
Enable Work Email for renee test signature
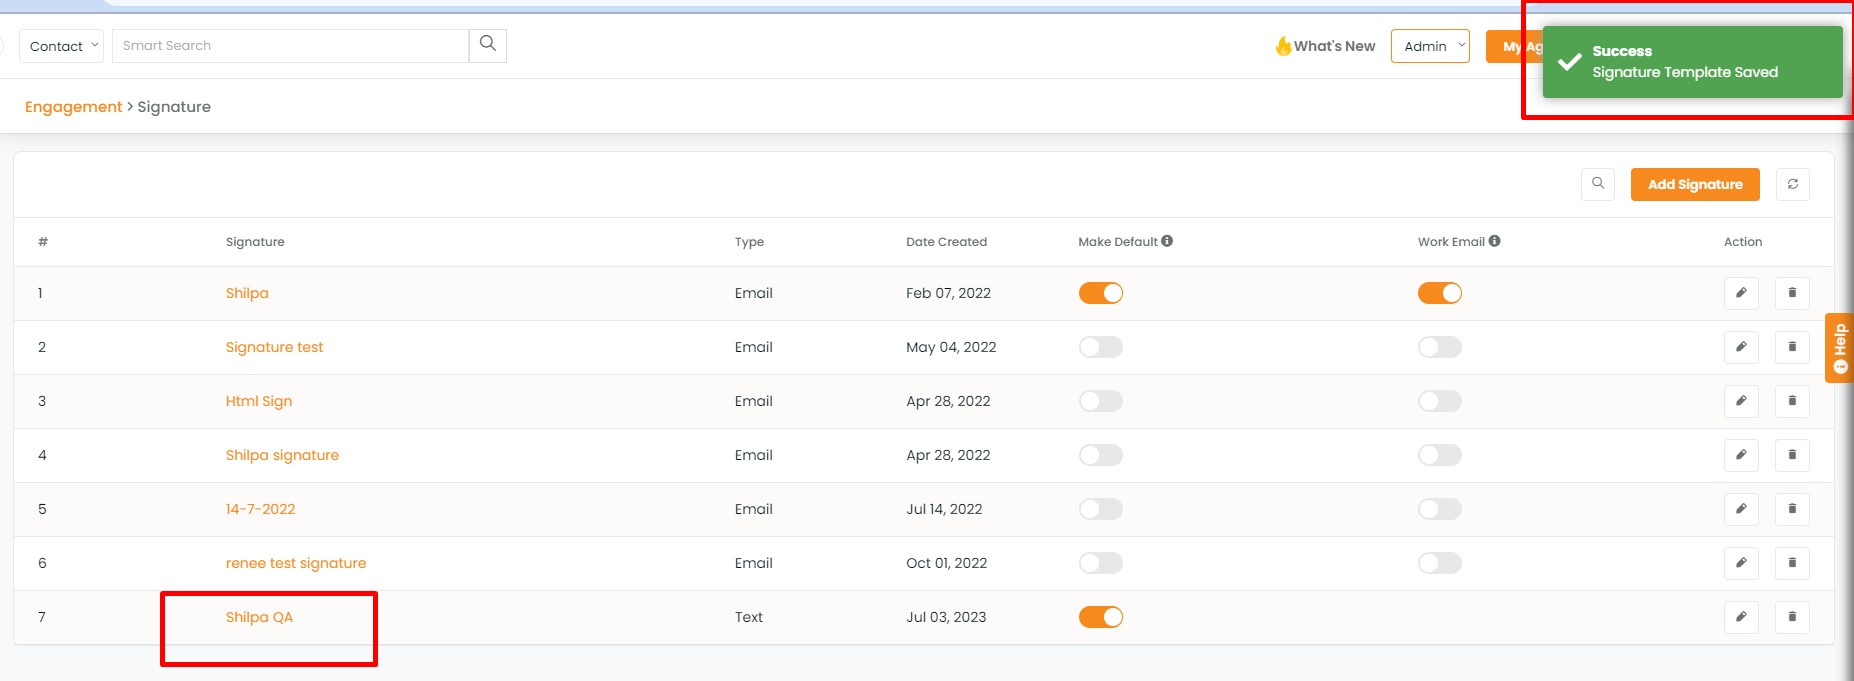[1439, 563]
